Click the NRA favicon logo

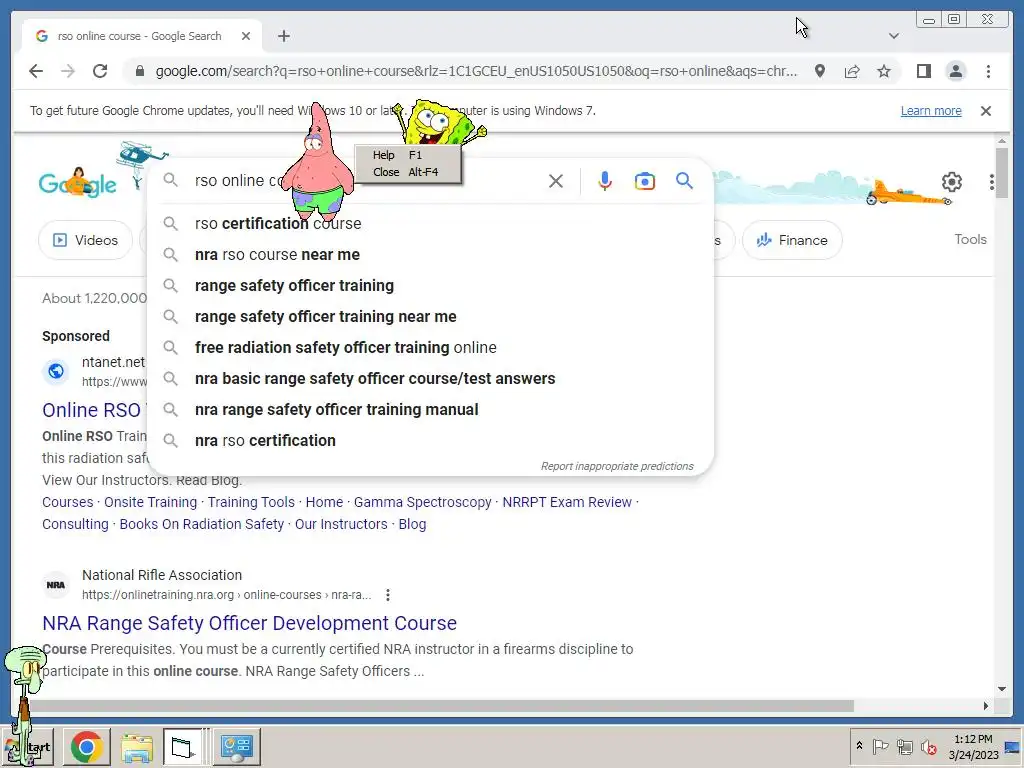pyautogui.click(x=56, y=585)
